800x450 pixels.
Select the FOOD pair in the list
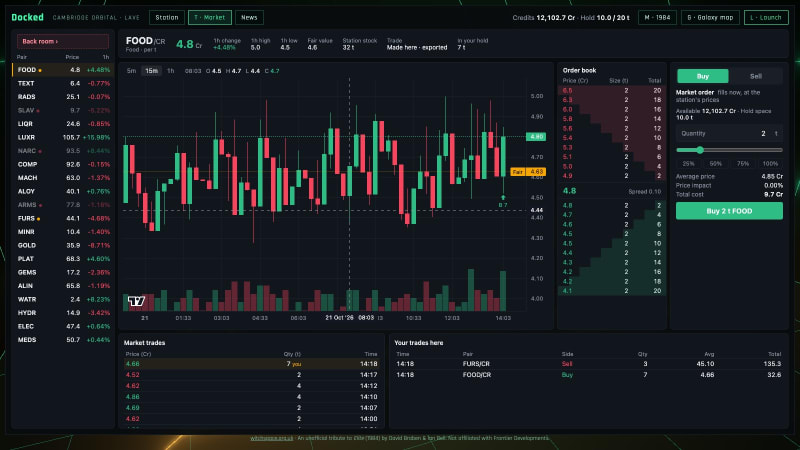tap(62, 70)
